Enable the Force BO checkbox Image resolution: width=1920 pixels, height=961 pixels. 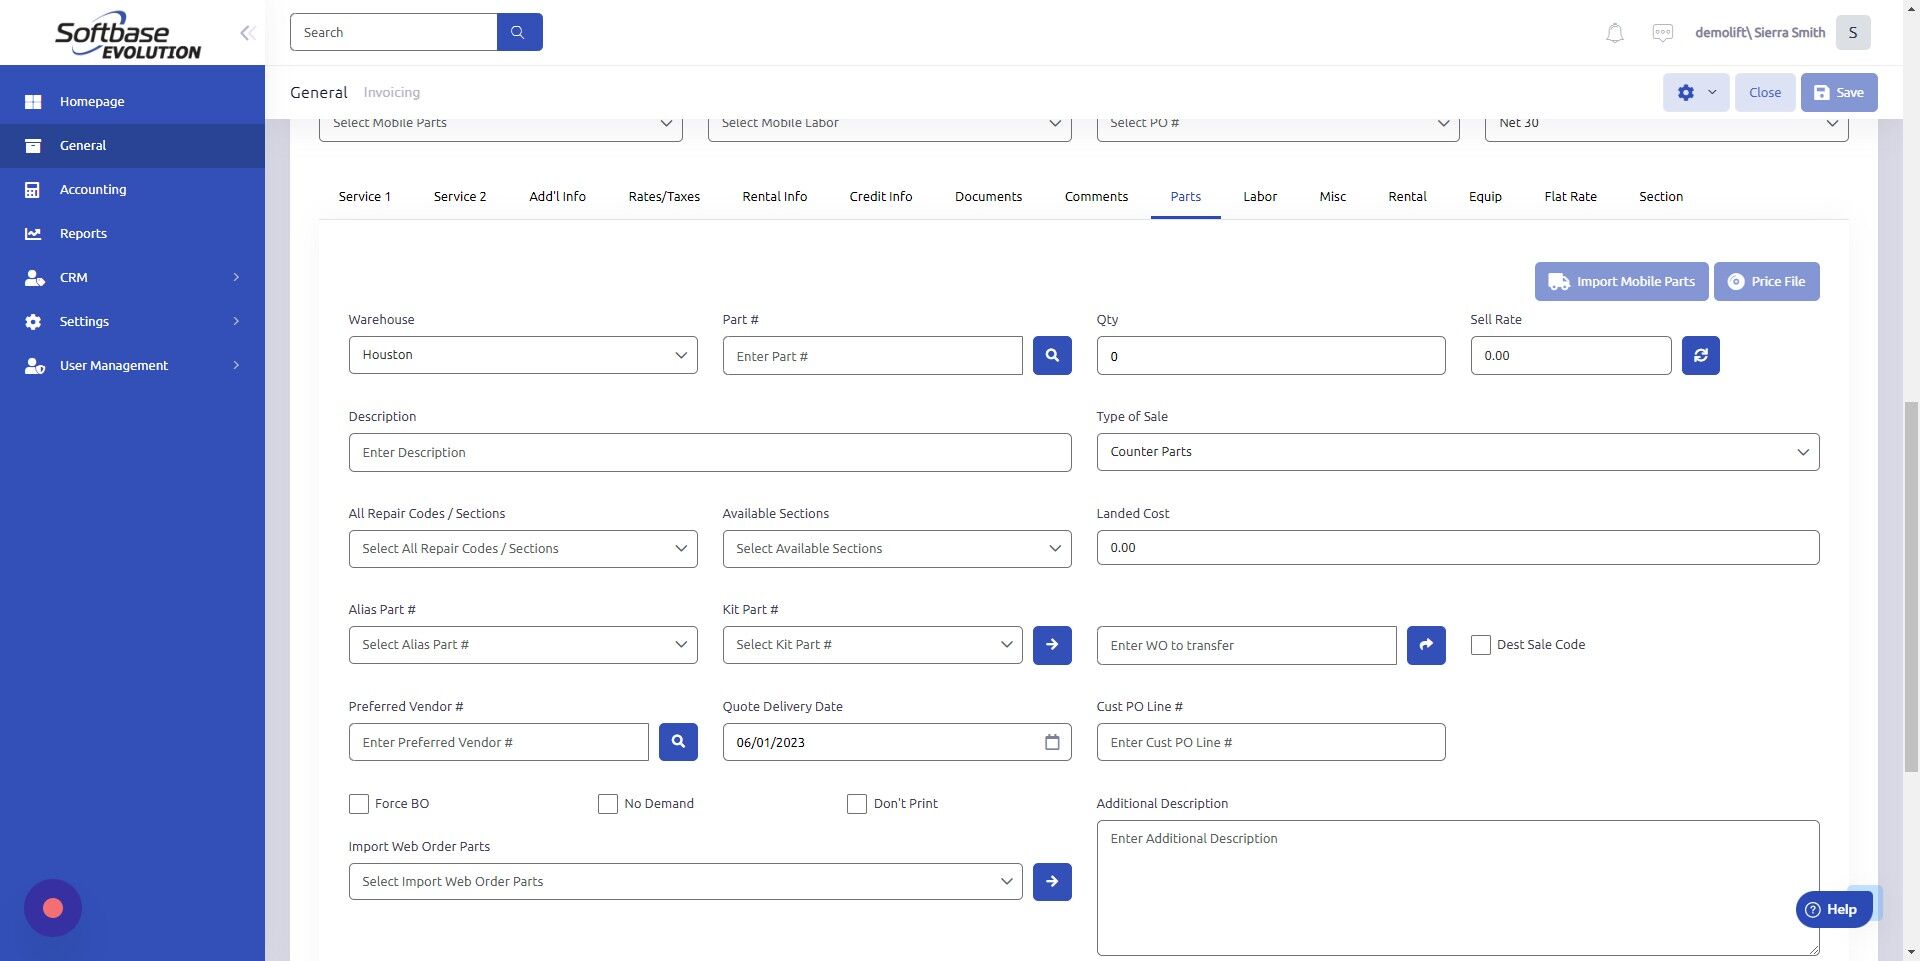click(359, 803)
